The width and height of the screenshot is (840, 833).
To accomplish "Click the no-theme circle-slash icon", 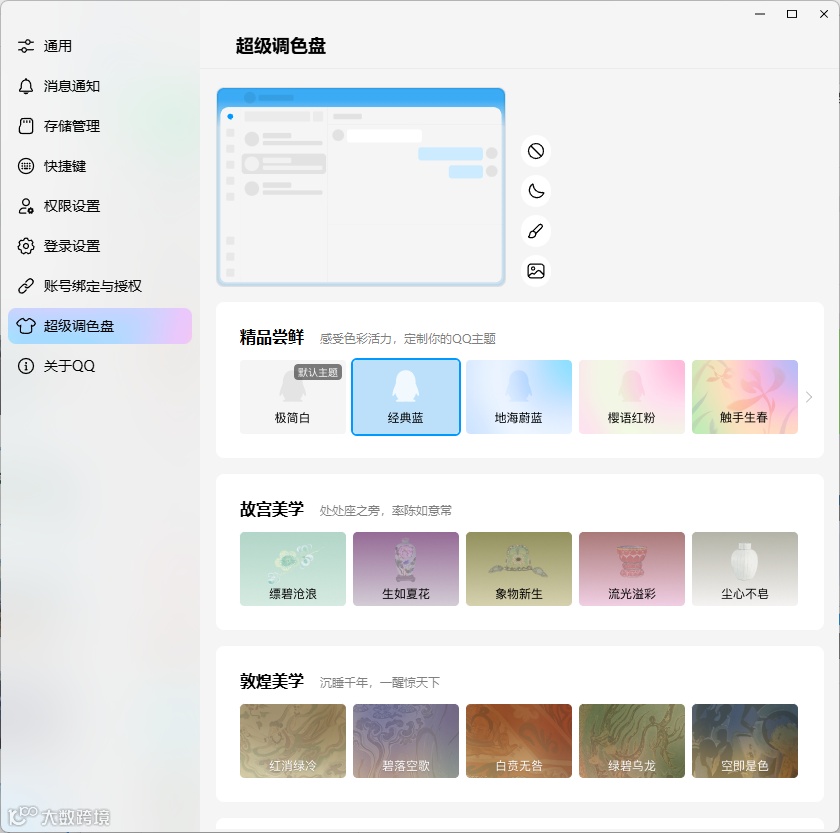I will tap(536, 151).
